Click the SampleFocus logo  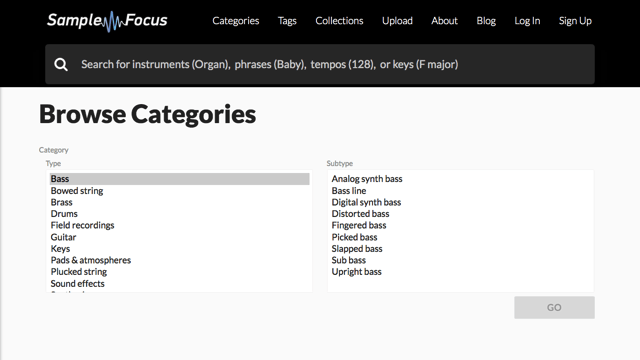pos(107,21)
